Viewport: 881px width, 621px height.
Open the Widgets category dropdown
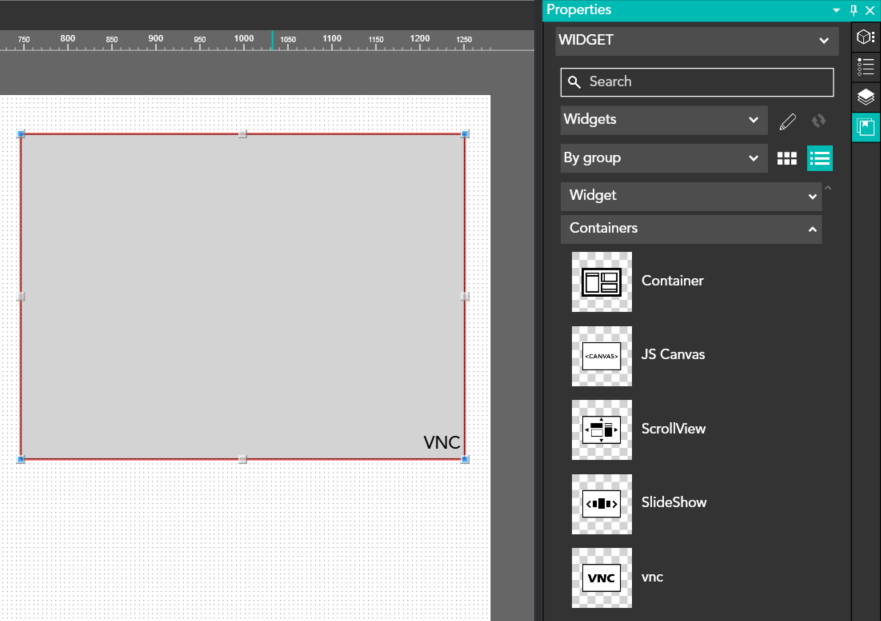(663, 120)
